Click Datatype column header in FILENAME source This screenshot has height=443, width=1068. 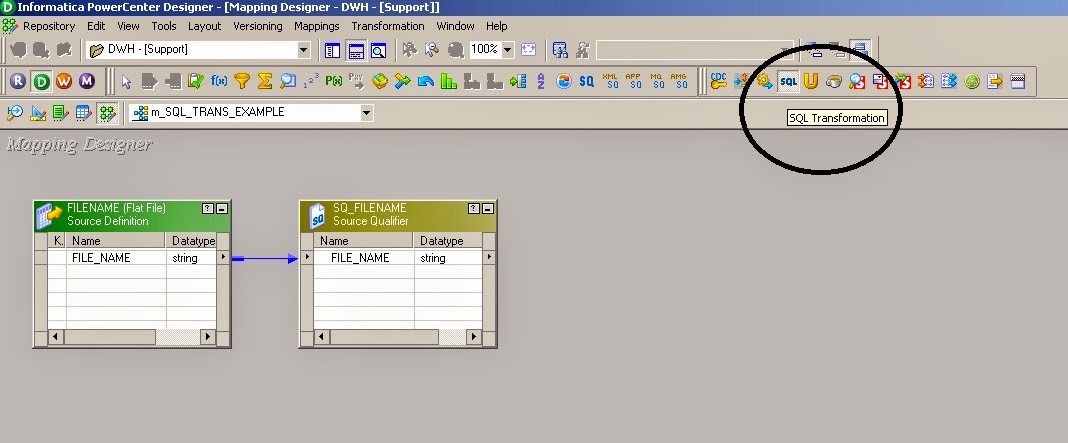pyautogui.click(x=191, y=241)
